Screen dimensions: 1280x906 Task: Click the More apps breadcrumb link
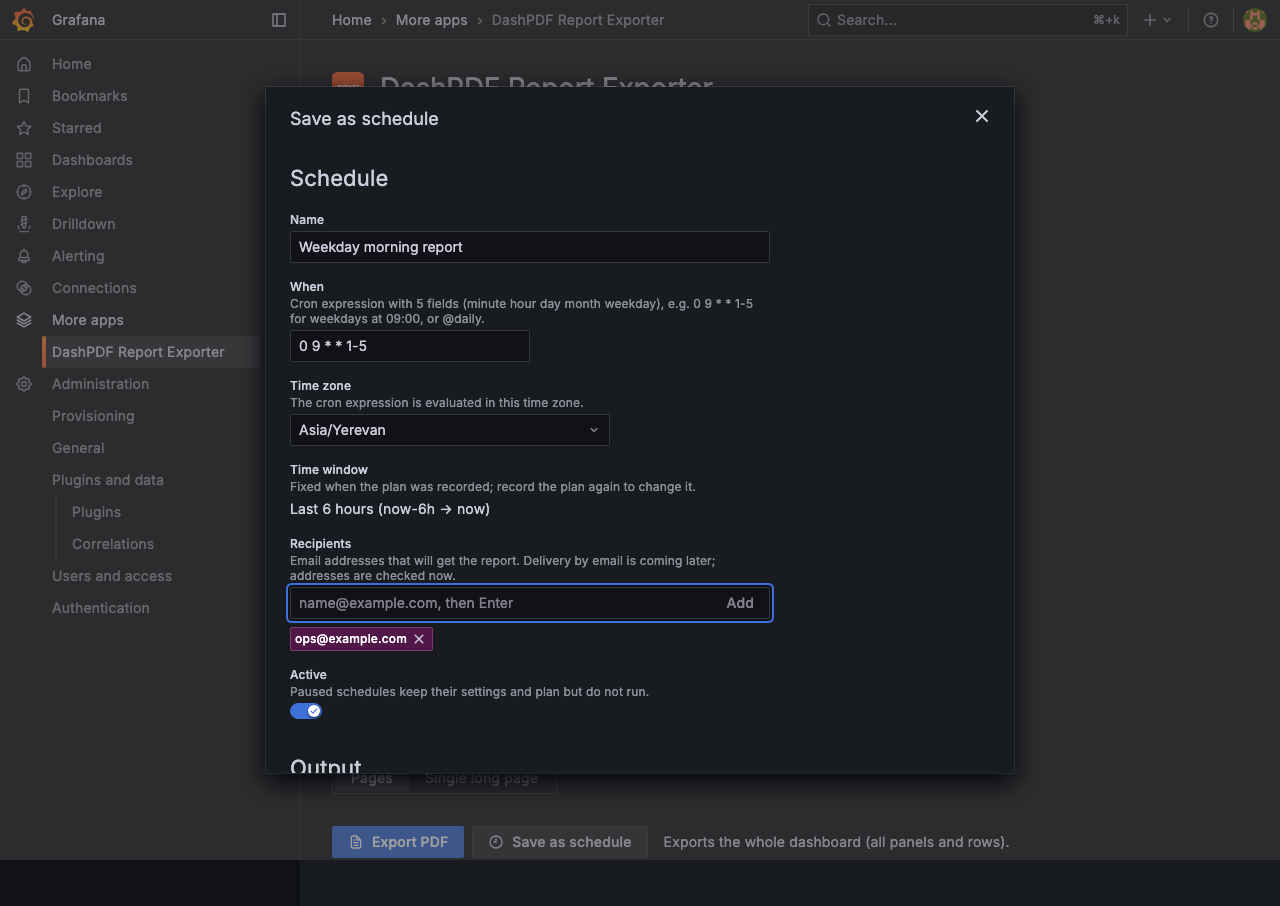point(431,20)
